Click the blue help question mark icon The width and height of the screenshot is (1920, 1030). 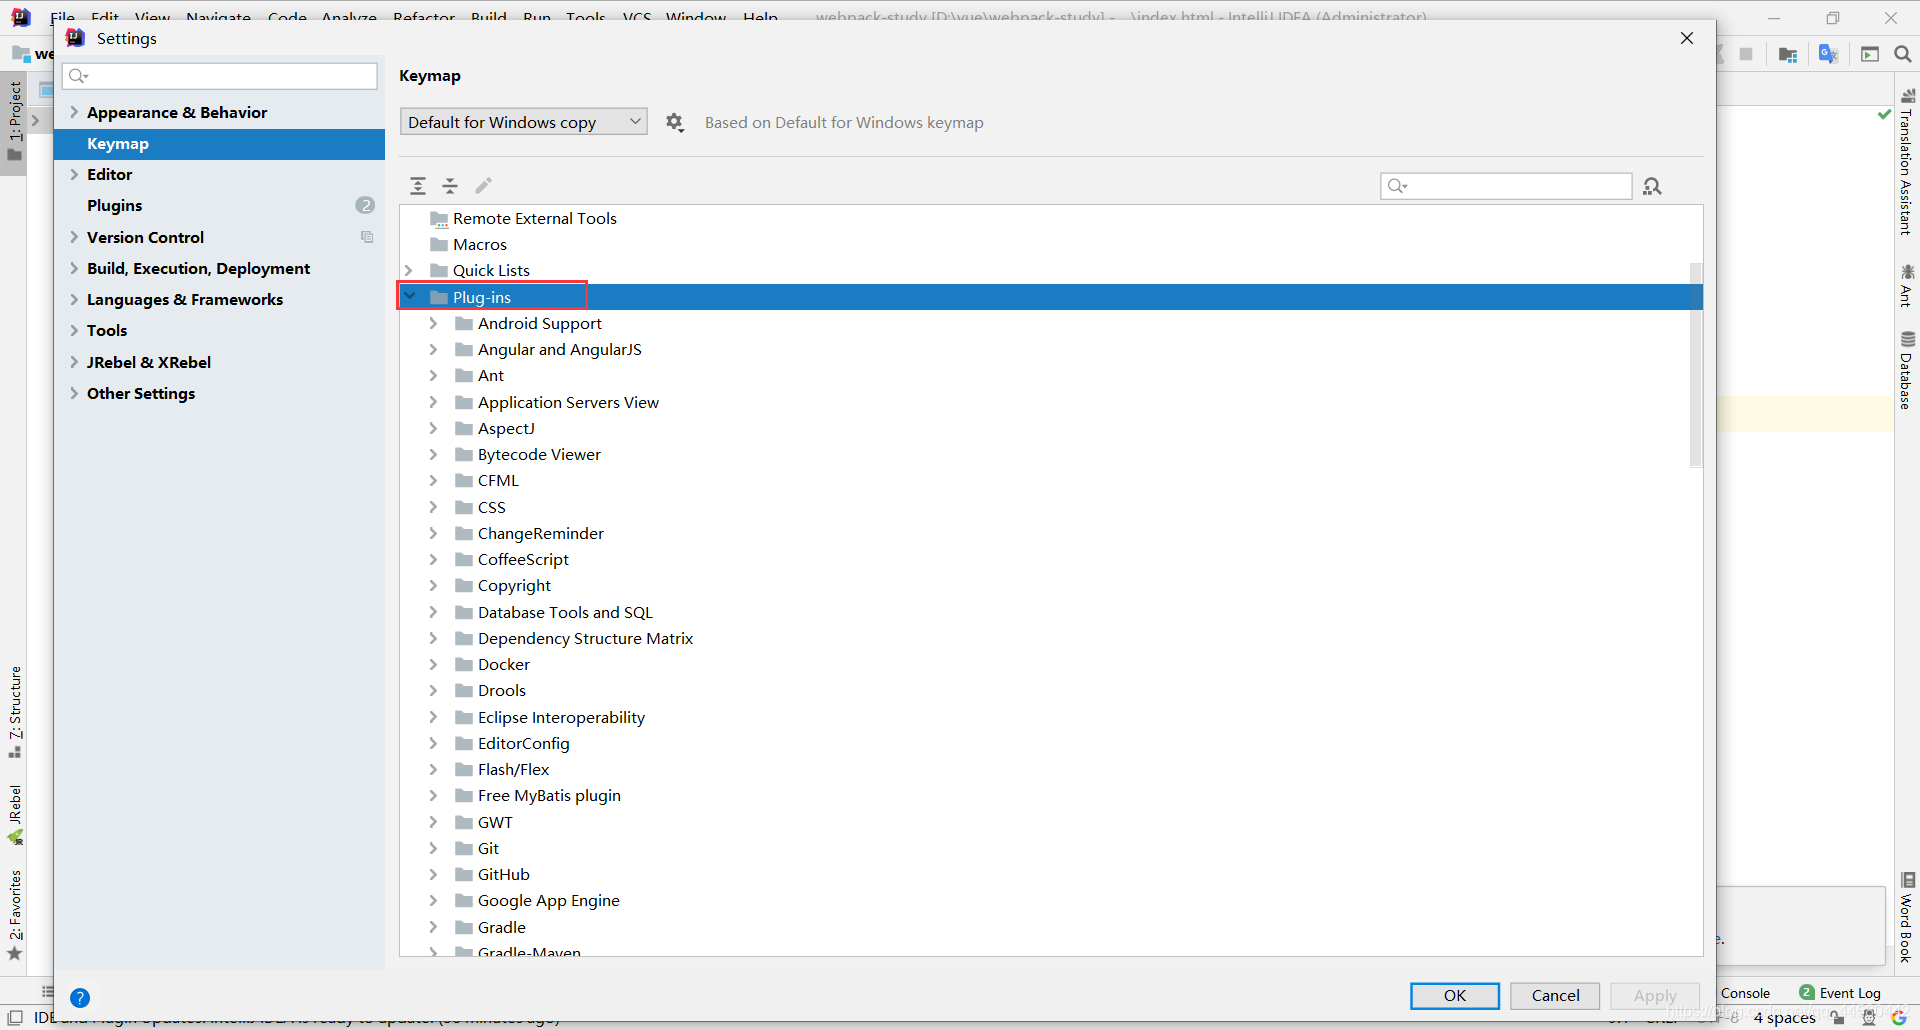(x=80, y=997)
